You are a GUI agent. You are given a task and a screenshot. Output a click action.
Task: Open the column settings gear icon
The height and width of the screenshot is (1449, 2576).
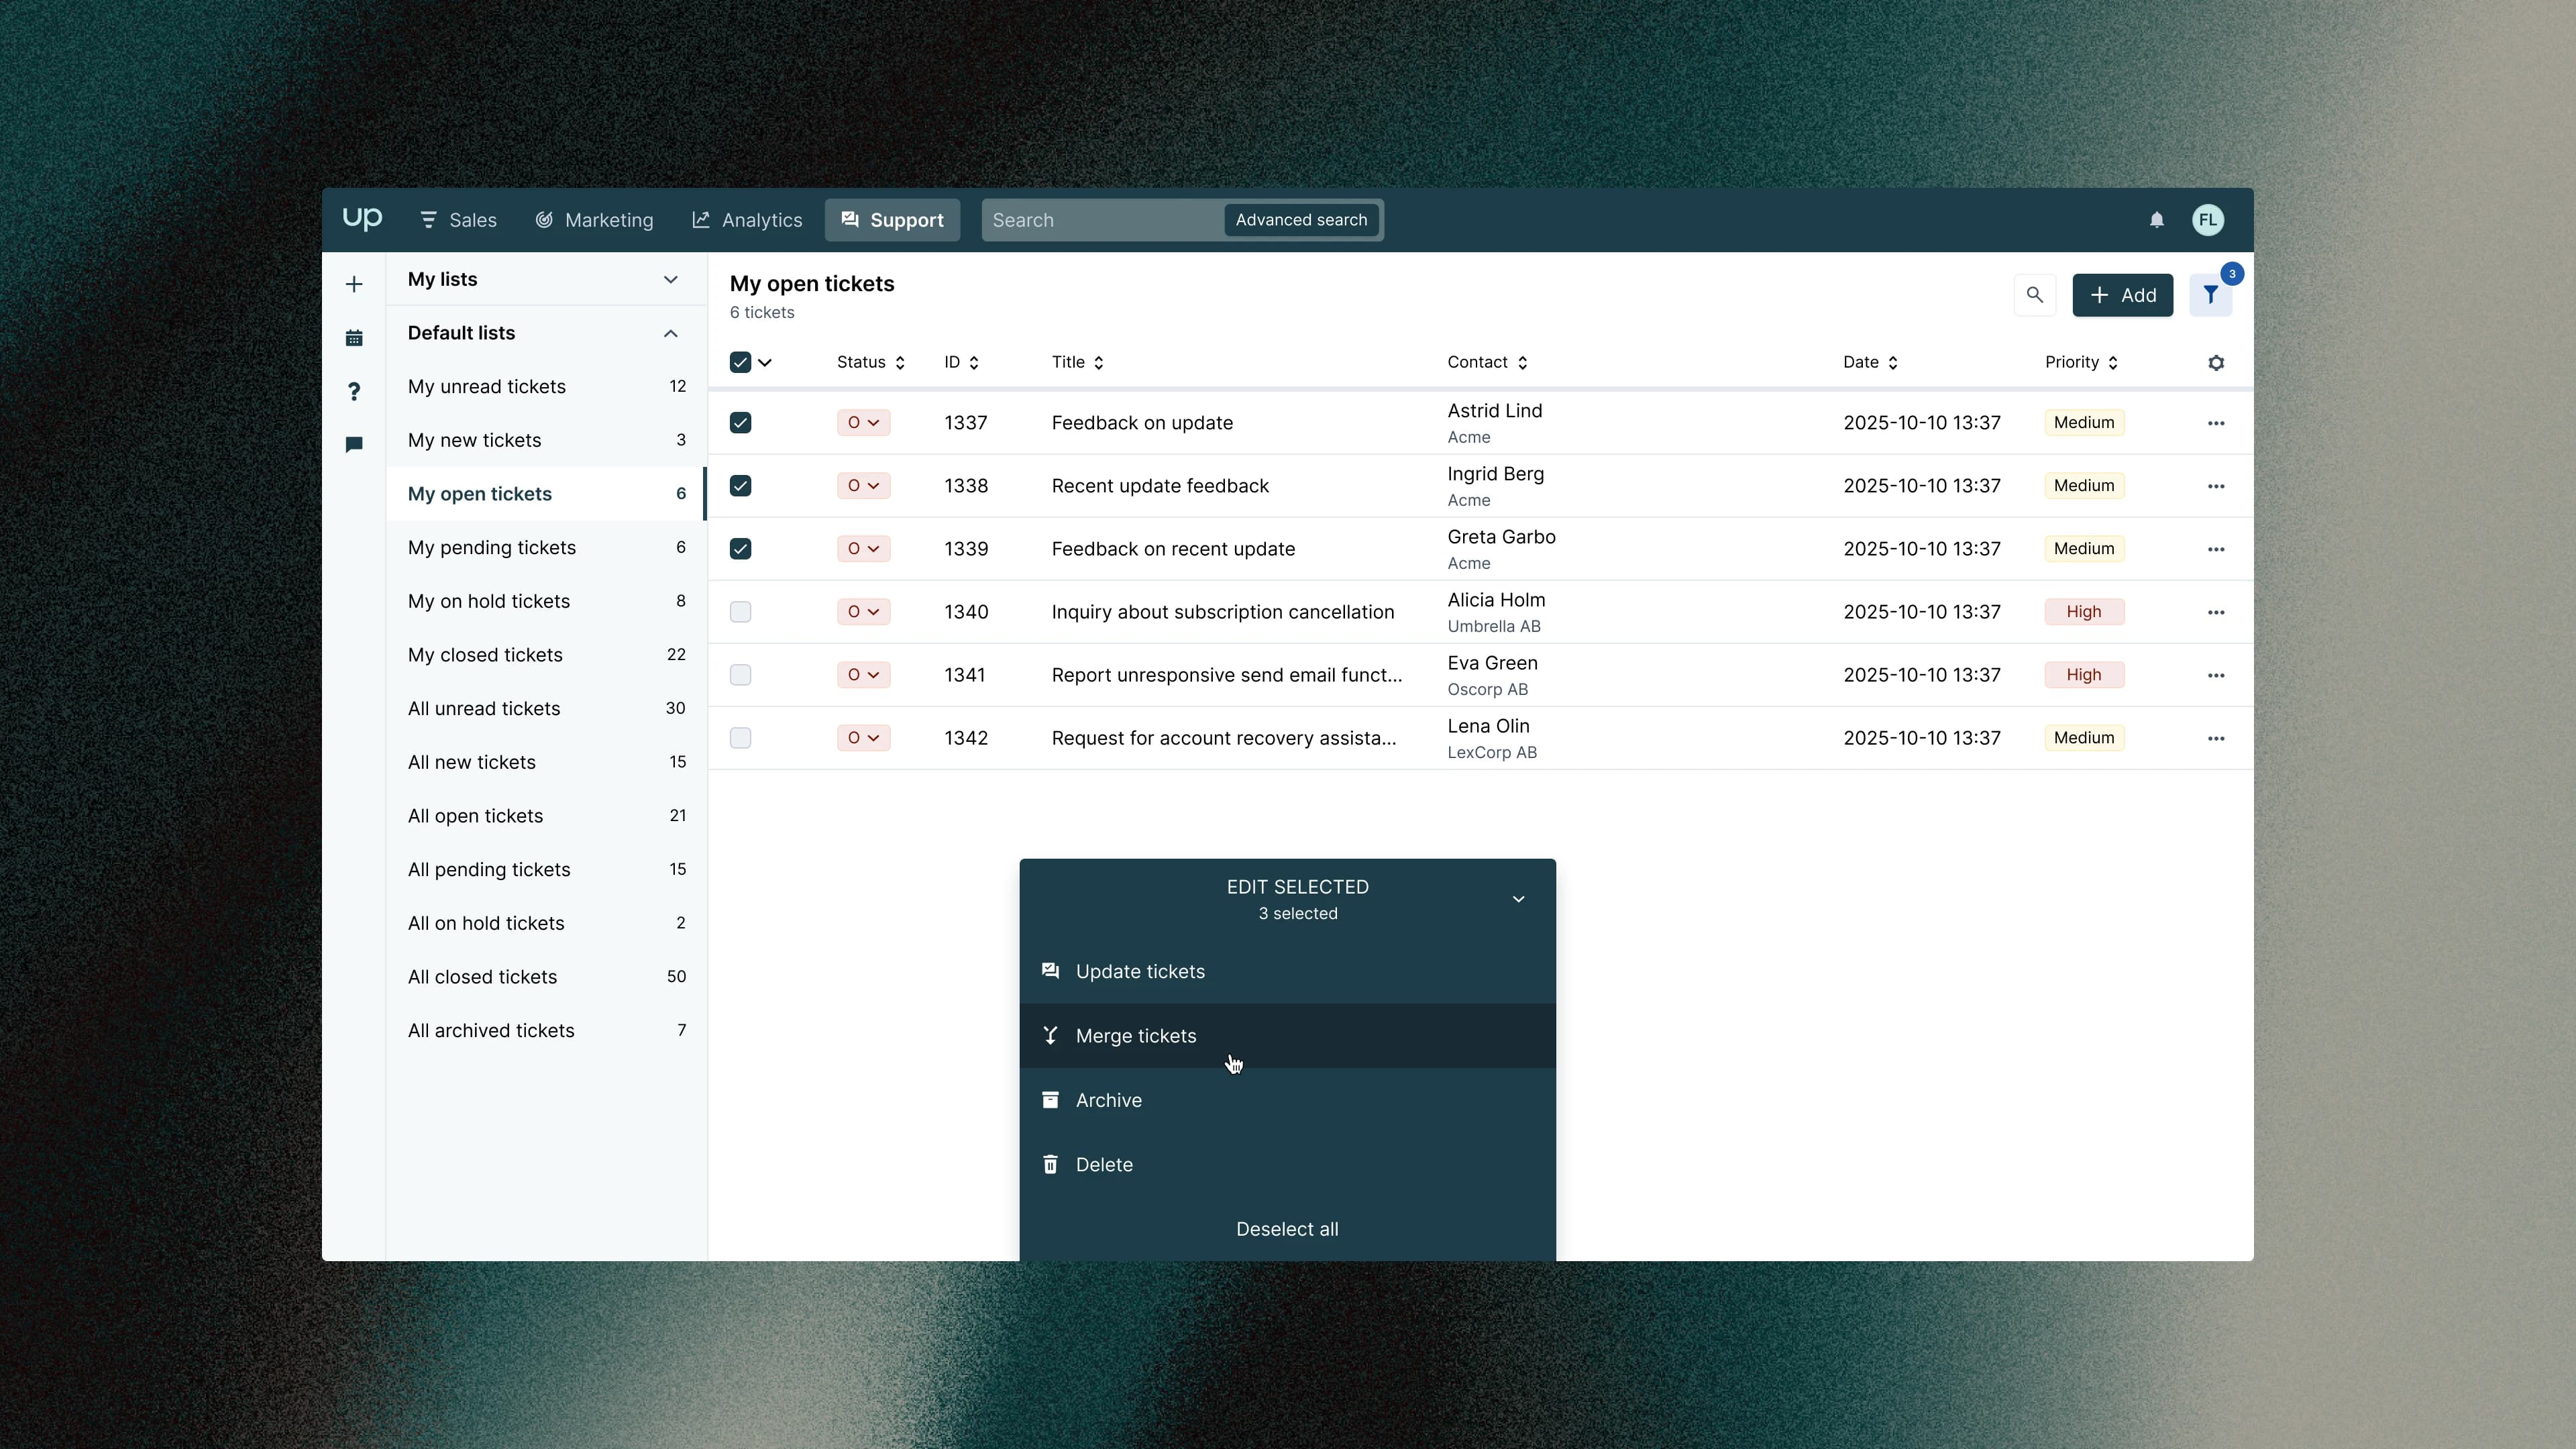(2215, 363)
